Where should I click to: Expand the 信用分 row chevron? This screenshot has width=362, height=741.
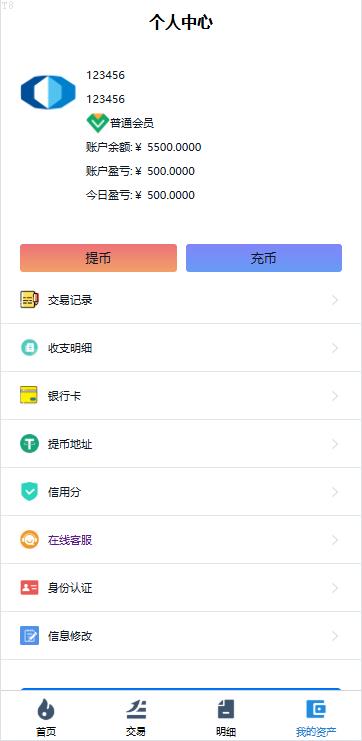335,492
